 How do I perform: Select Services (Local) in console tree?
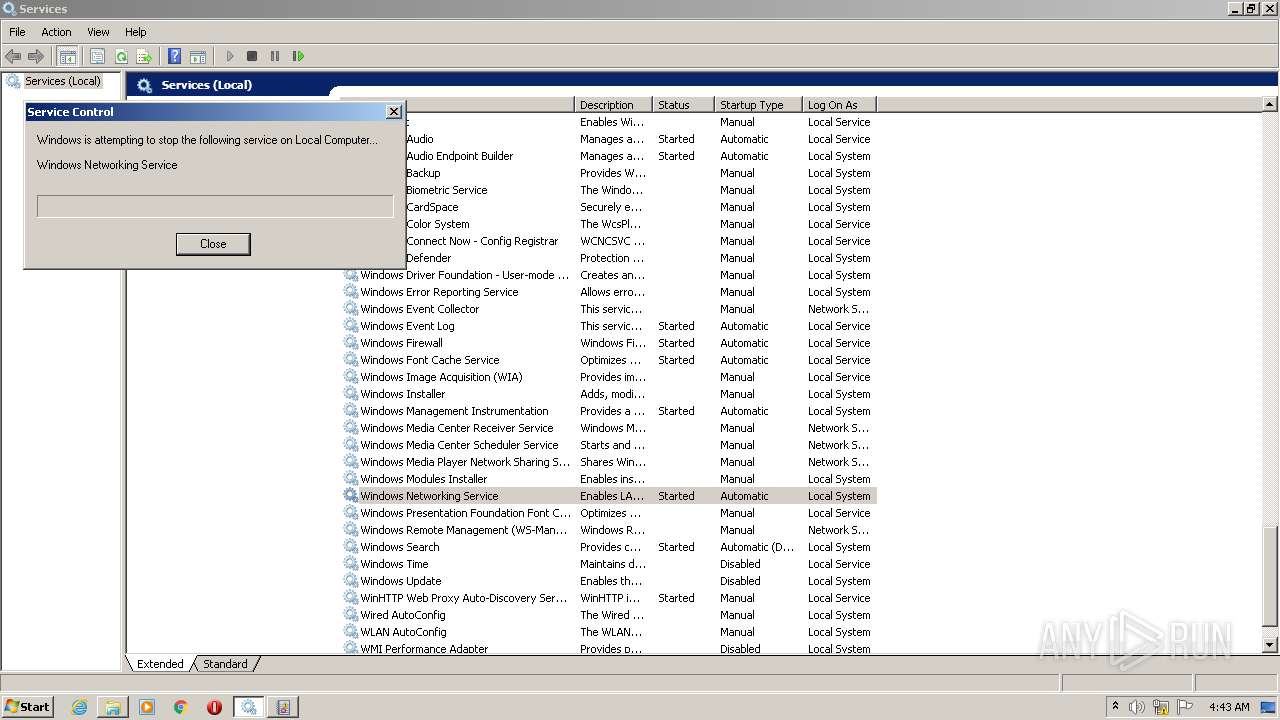[x=62, y=81]
